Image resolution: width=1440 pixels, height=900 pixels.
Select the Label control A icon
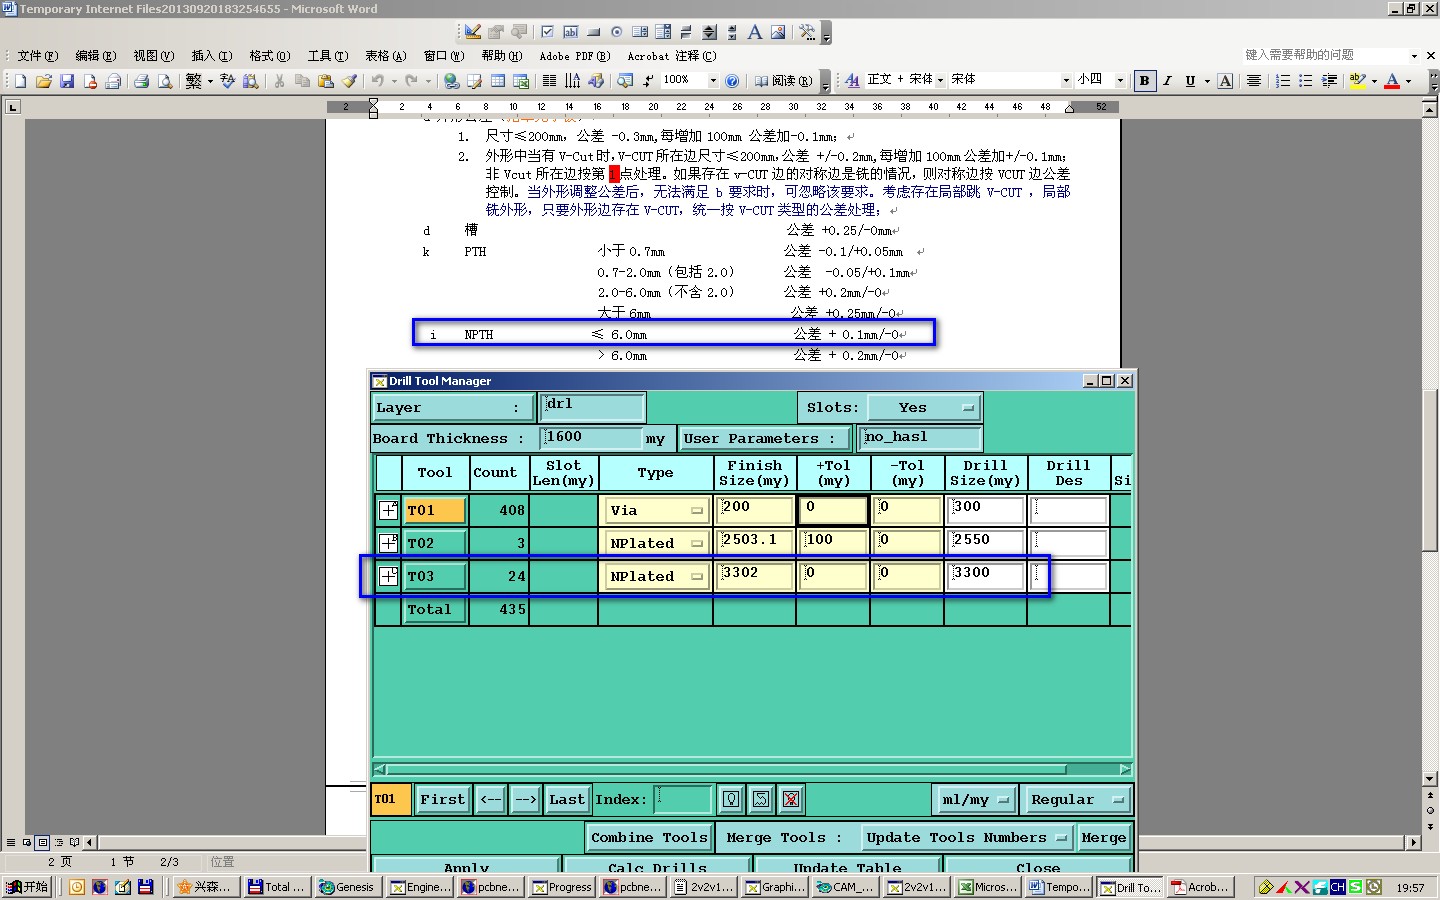(x=755, y=32)
